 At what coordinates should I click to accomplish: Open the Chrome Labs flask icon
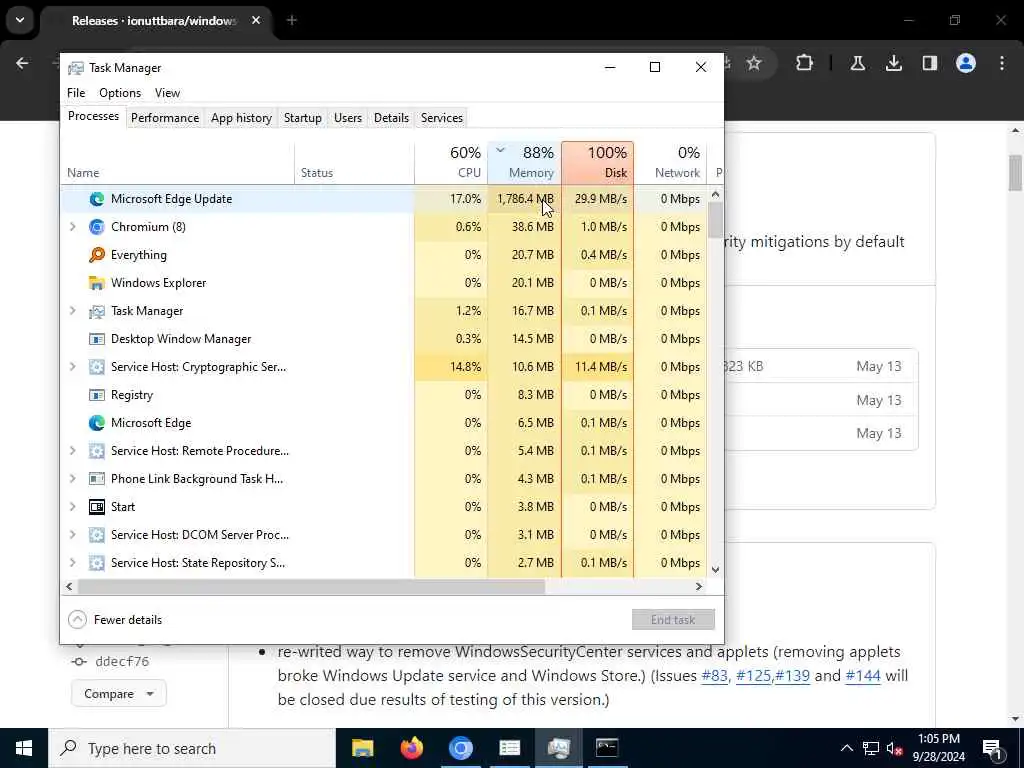point(857,63)
